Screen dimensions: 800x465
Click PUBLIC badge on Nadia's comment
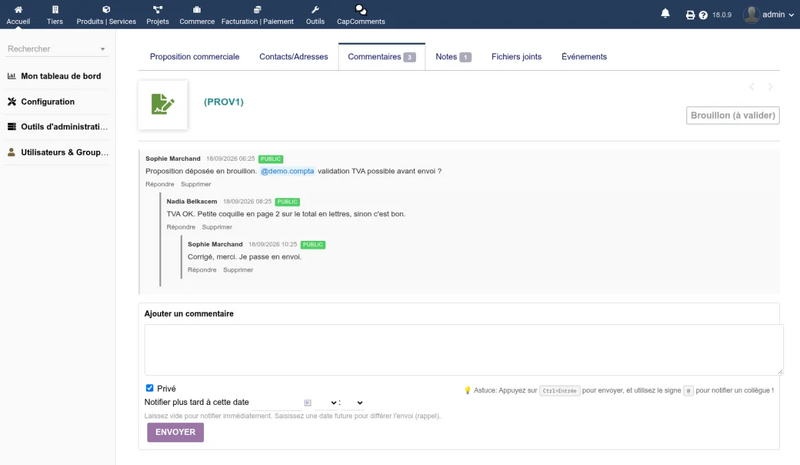287,202
